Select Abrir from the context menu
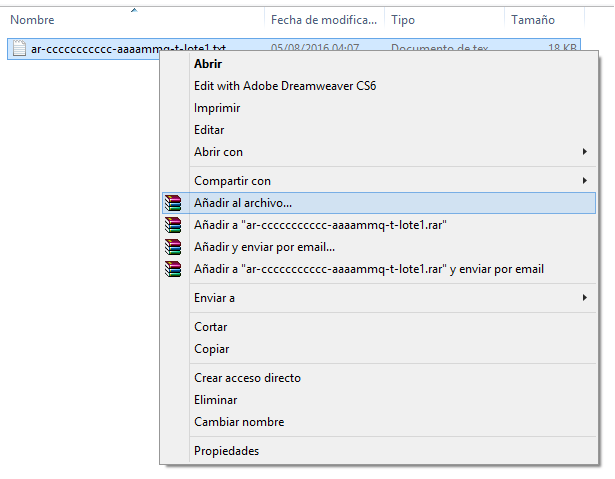Viewport: 615px width, 479px height. point(208,64)
